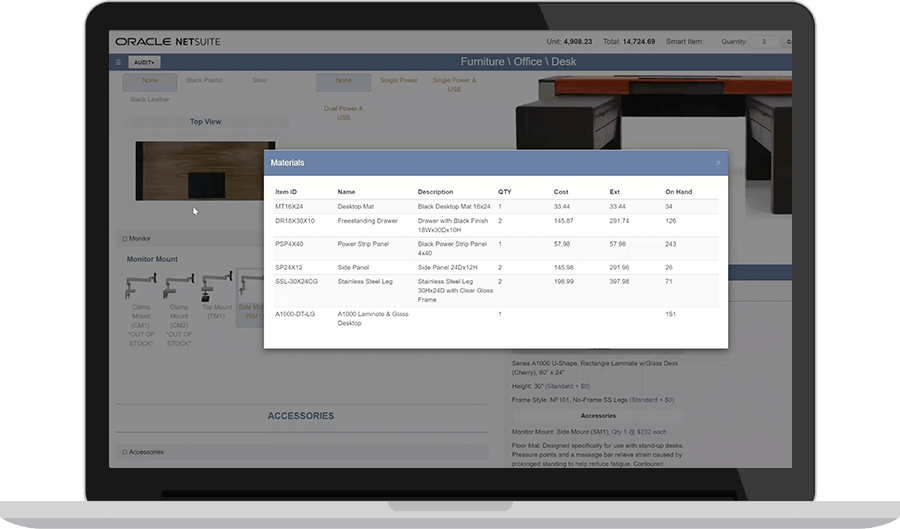This screenshot has height=529, width=900.
Task: Click the Stainless Steel Leg name cell
Action: (x=365, y=282)
